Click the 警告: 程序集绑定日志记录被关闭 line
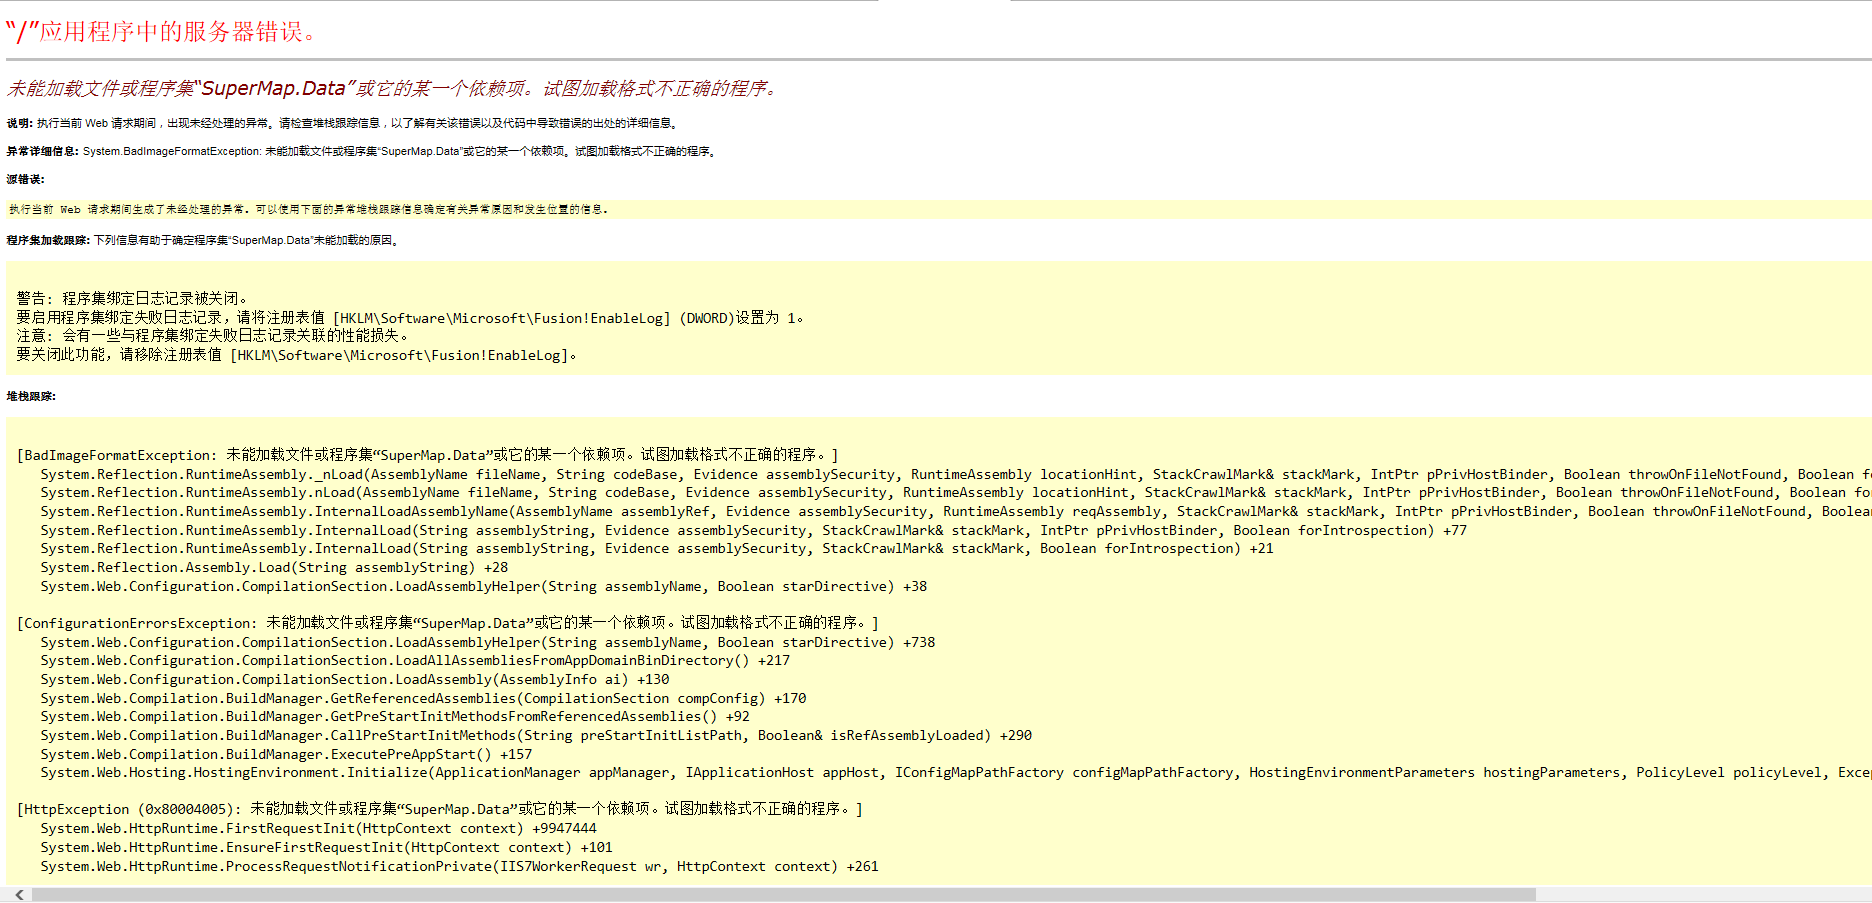The height and width of the screenshot is (903, 1872). [x=132, y=298]
